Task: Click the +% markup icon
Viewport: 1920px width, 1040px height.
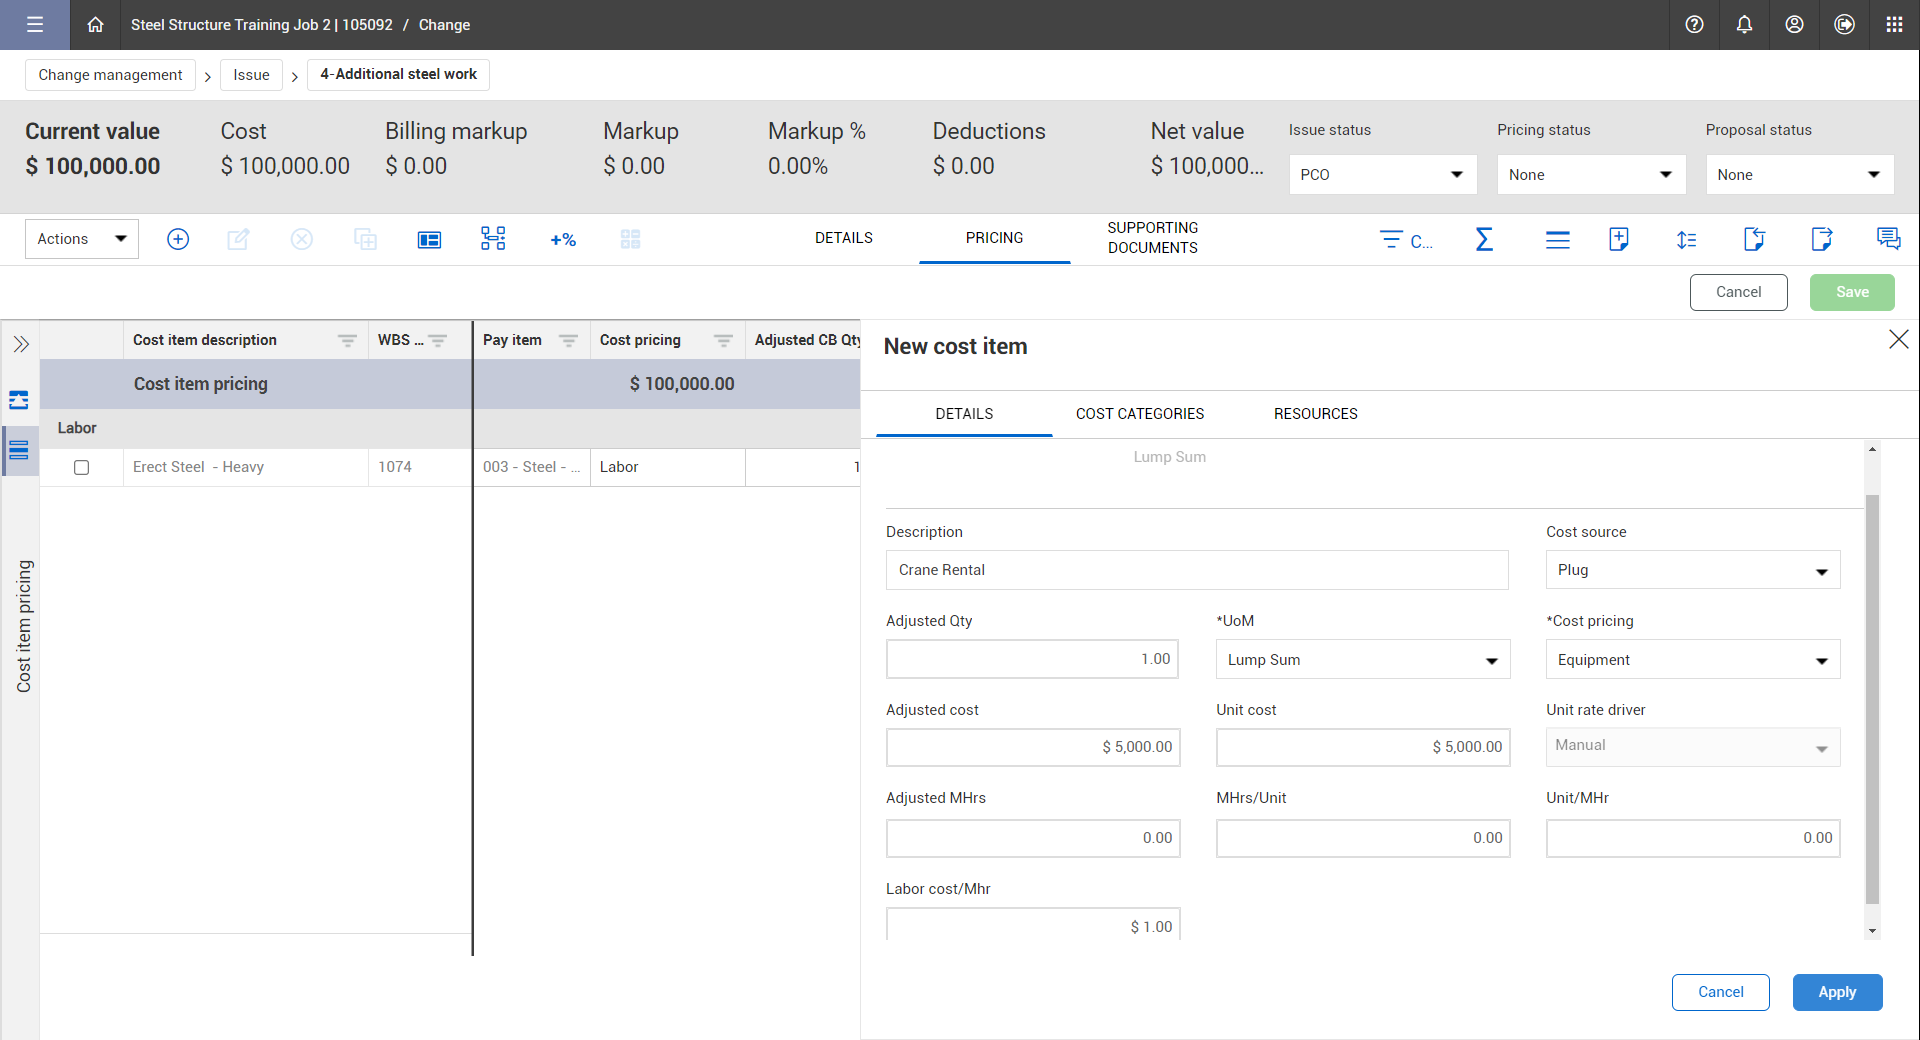Action: click(563, 239)
